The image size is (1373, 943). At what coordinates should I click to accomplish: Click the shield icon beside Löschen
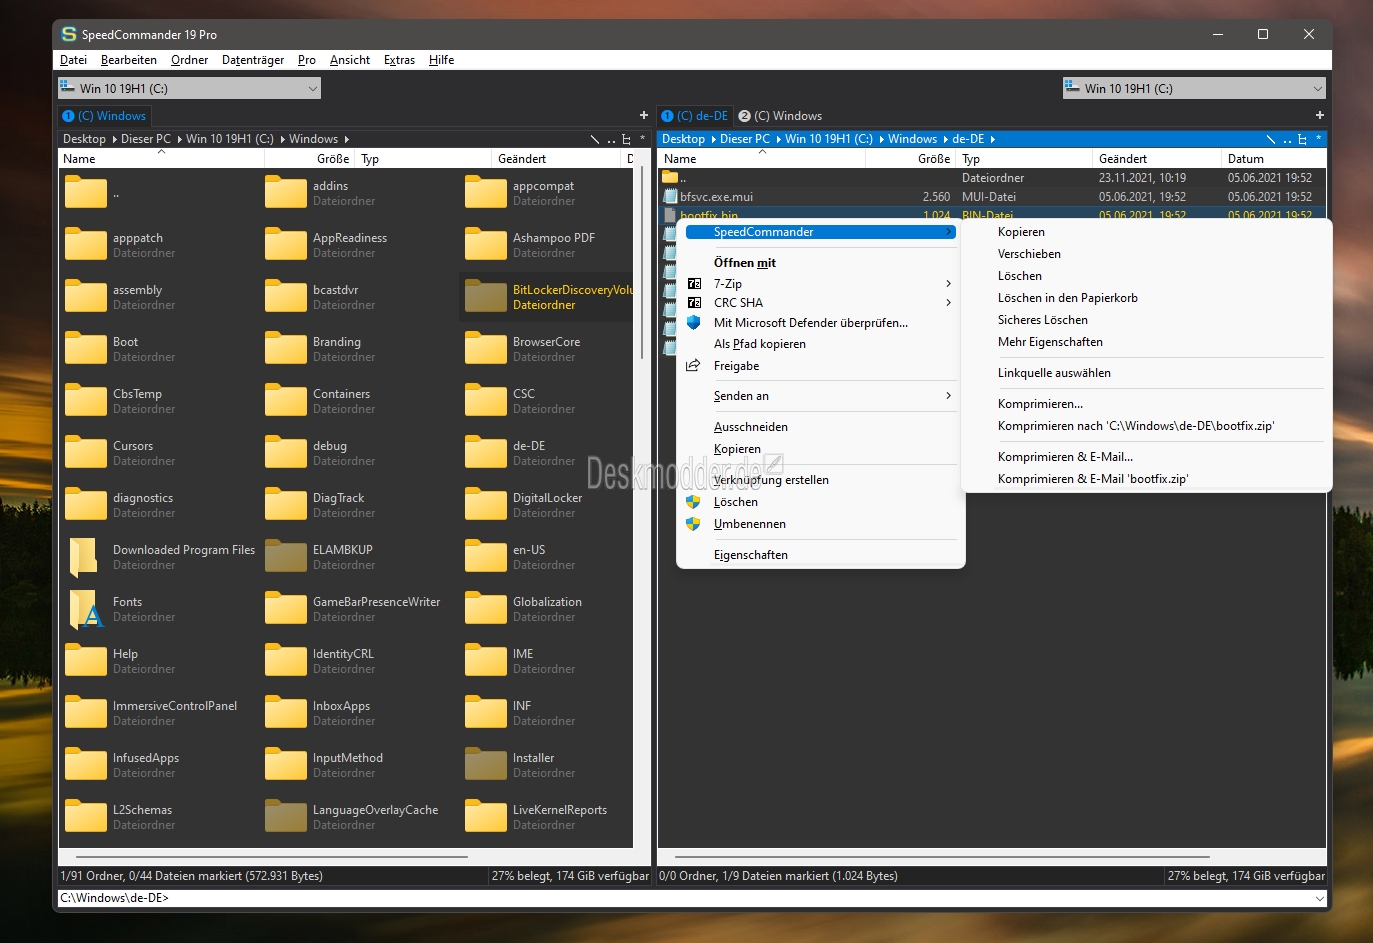(693, 502)
